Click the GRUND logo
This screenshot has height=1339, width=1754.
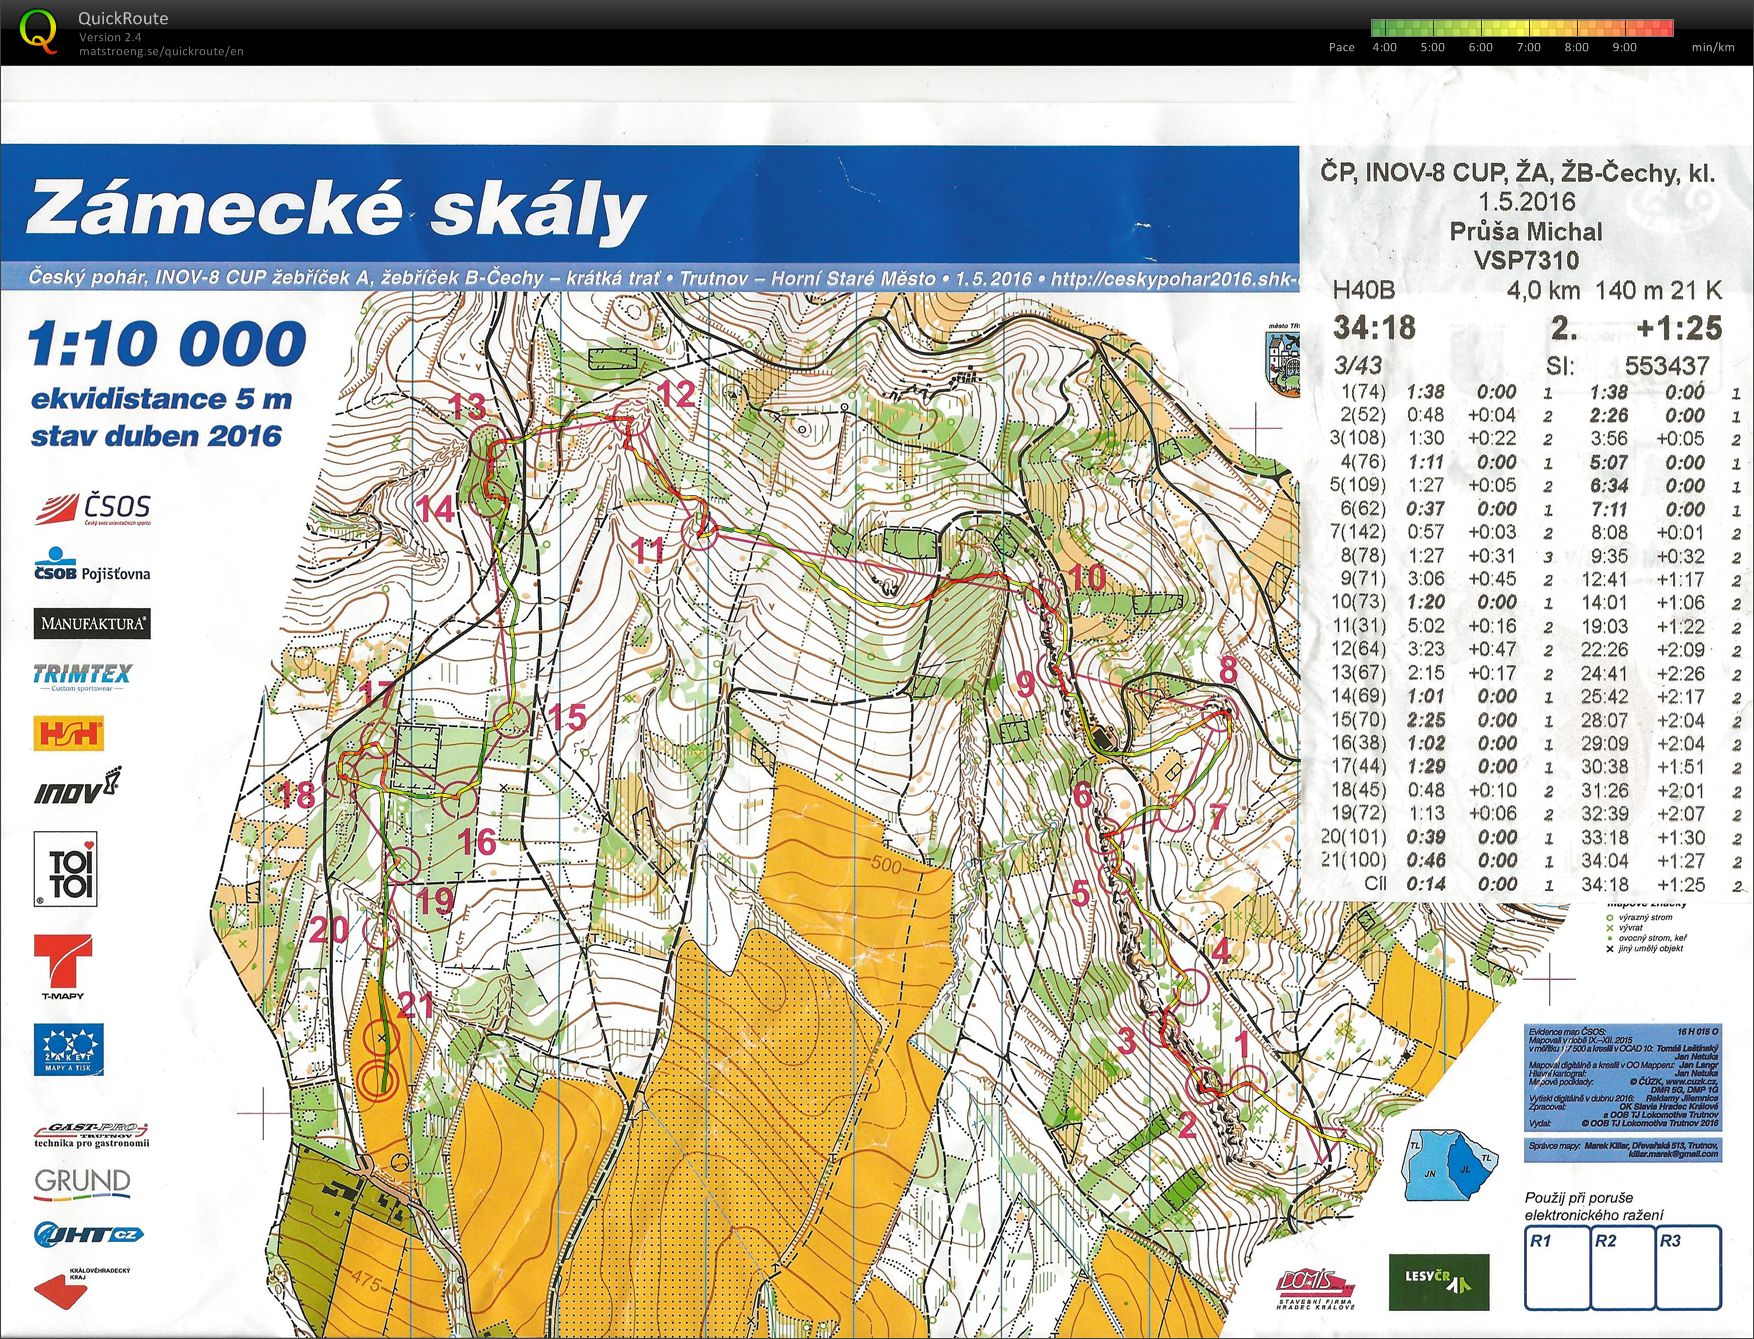(x=82, y=1183)
